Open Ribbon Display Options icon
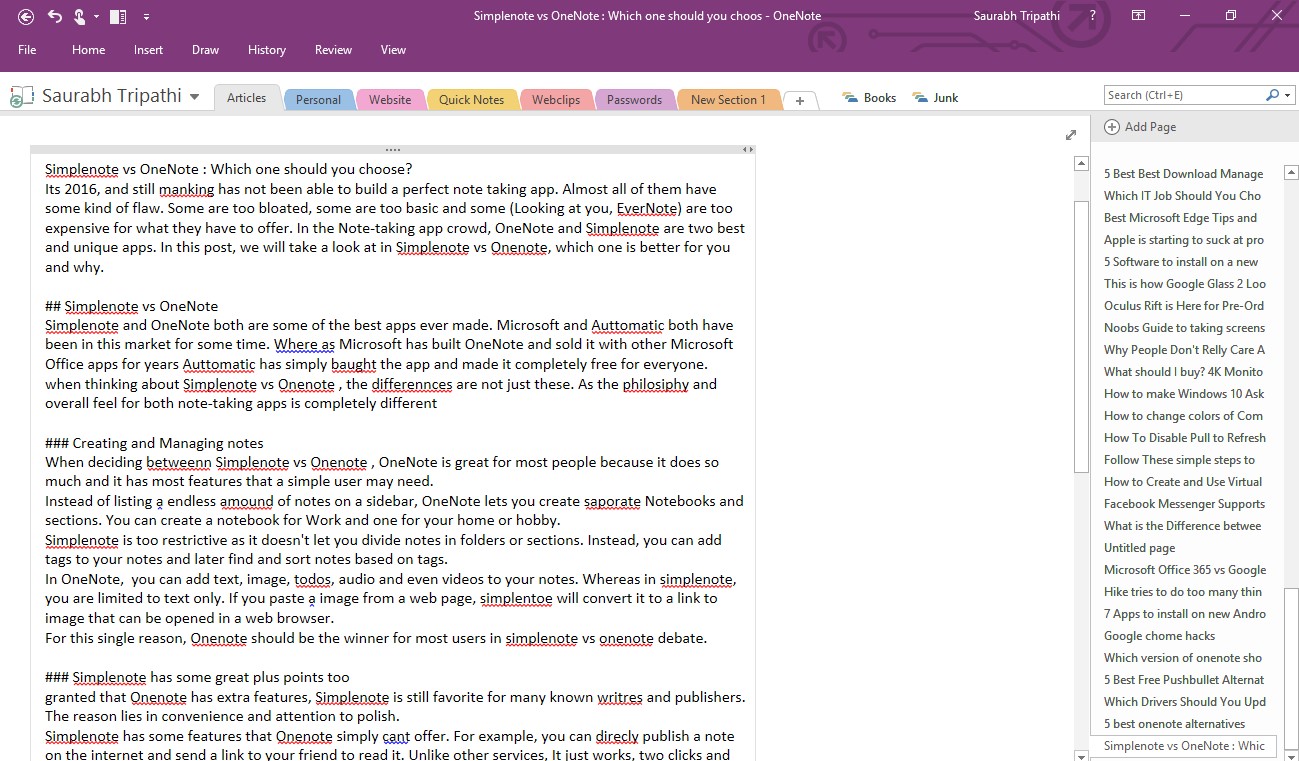The width and height of the screenshot is (1299, 761). click(1138, 16)
